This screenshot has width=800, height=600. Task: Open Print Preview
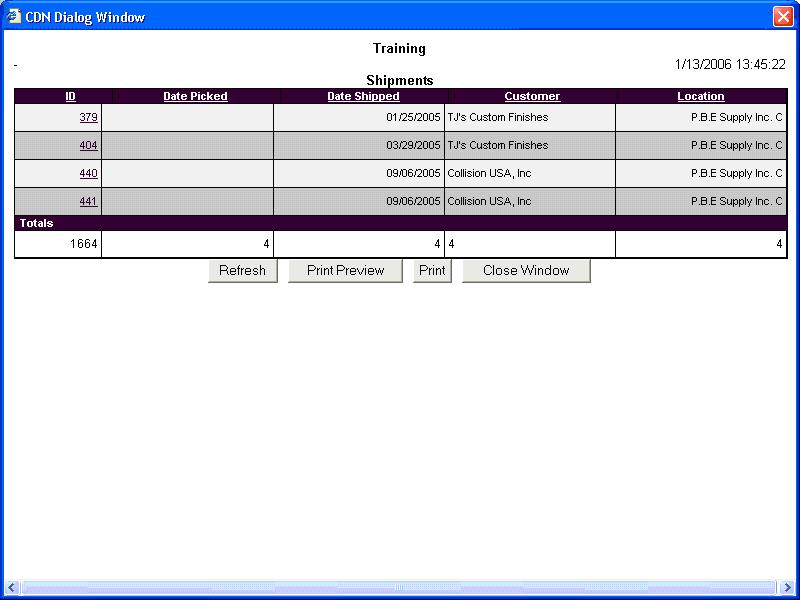click(345, 271)
